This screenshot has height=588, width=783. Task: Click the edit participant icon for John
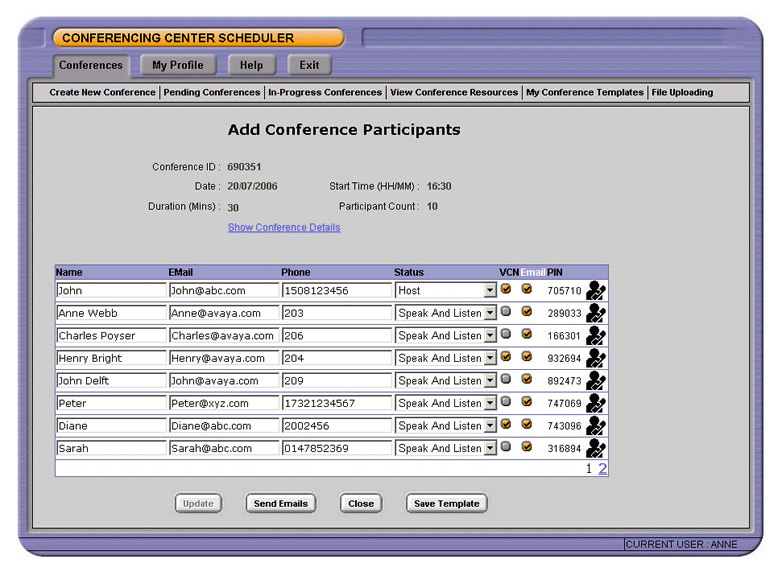pyautogui.click(x=596, y=291)
